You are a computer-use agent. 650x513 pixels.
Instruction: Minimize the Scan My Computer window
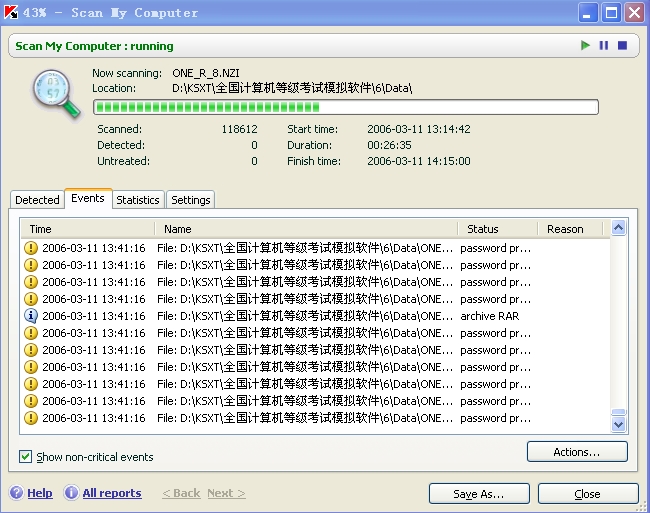[587, 12]
